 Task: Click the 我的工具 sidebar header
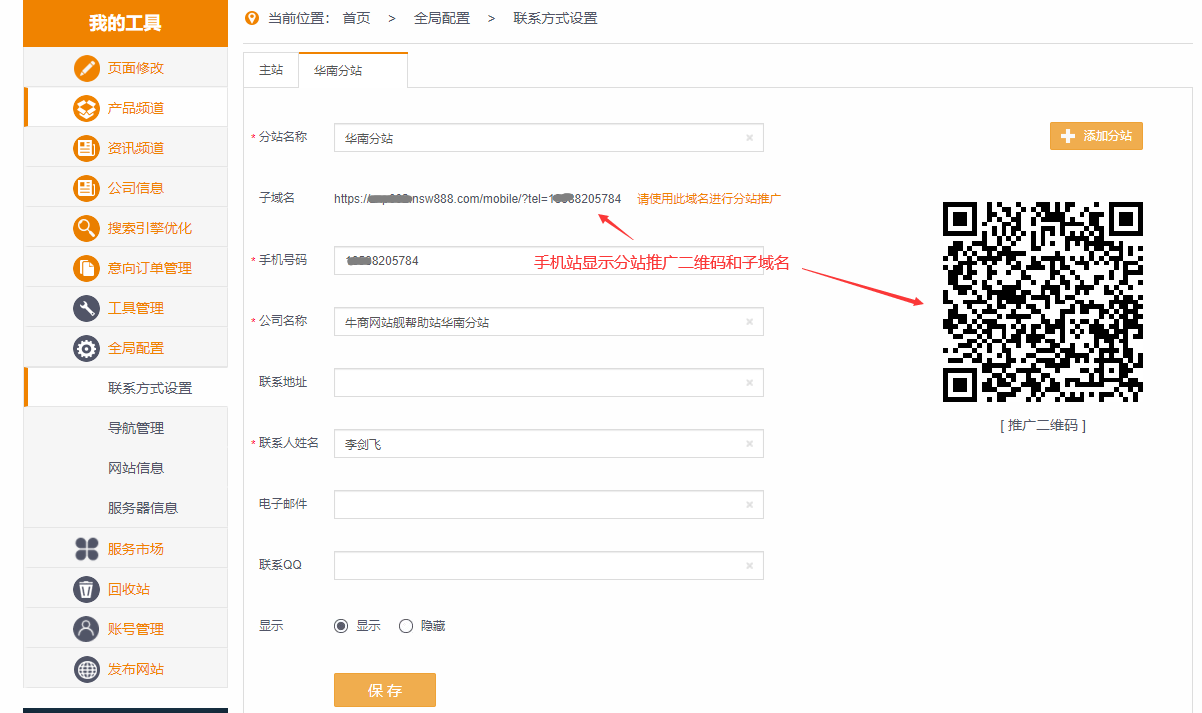point(125,23)
